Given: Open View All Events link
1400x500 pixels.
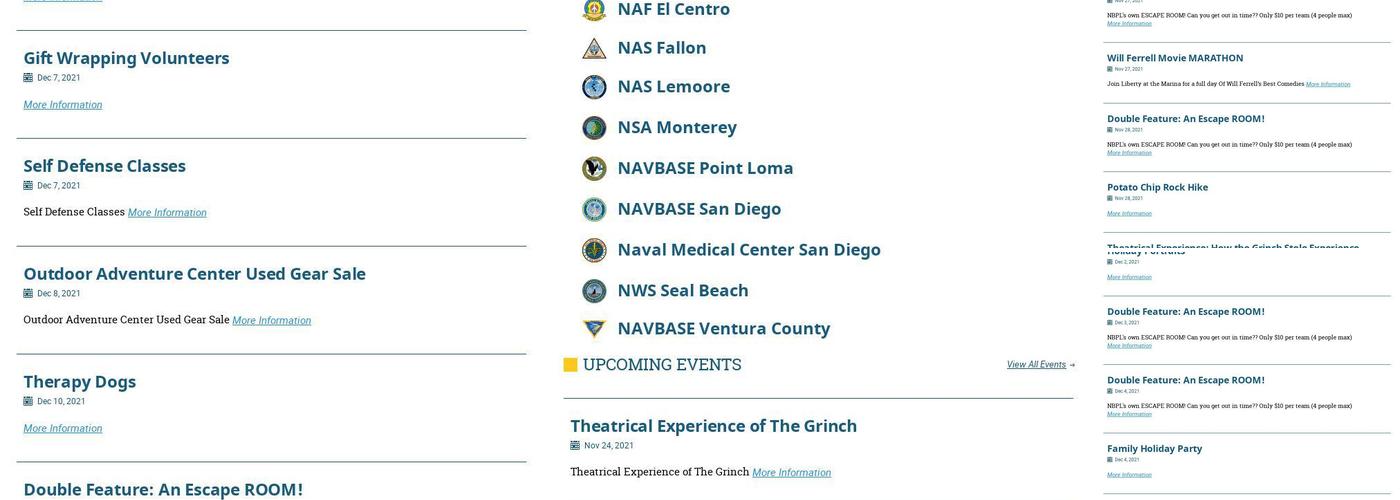Looking at the screenshot, I should [x=1036, y=365].
